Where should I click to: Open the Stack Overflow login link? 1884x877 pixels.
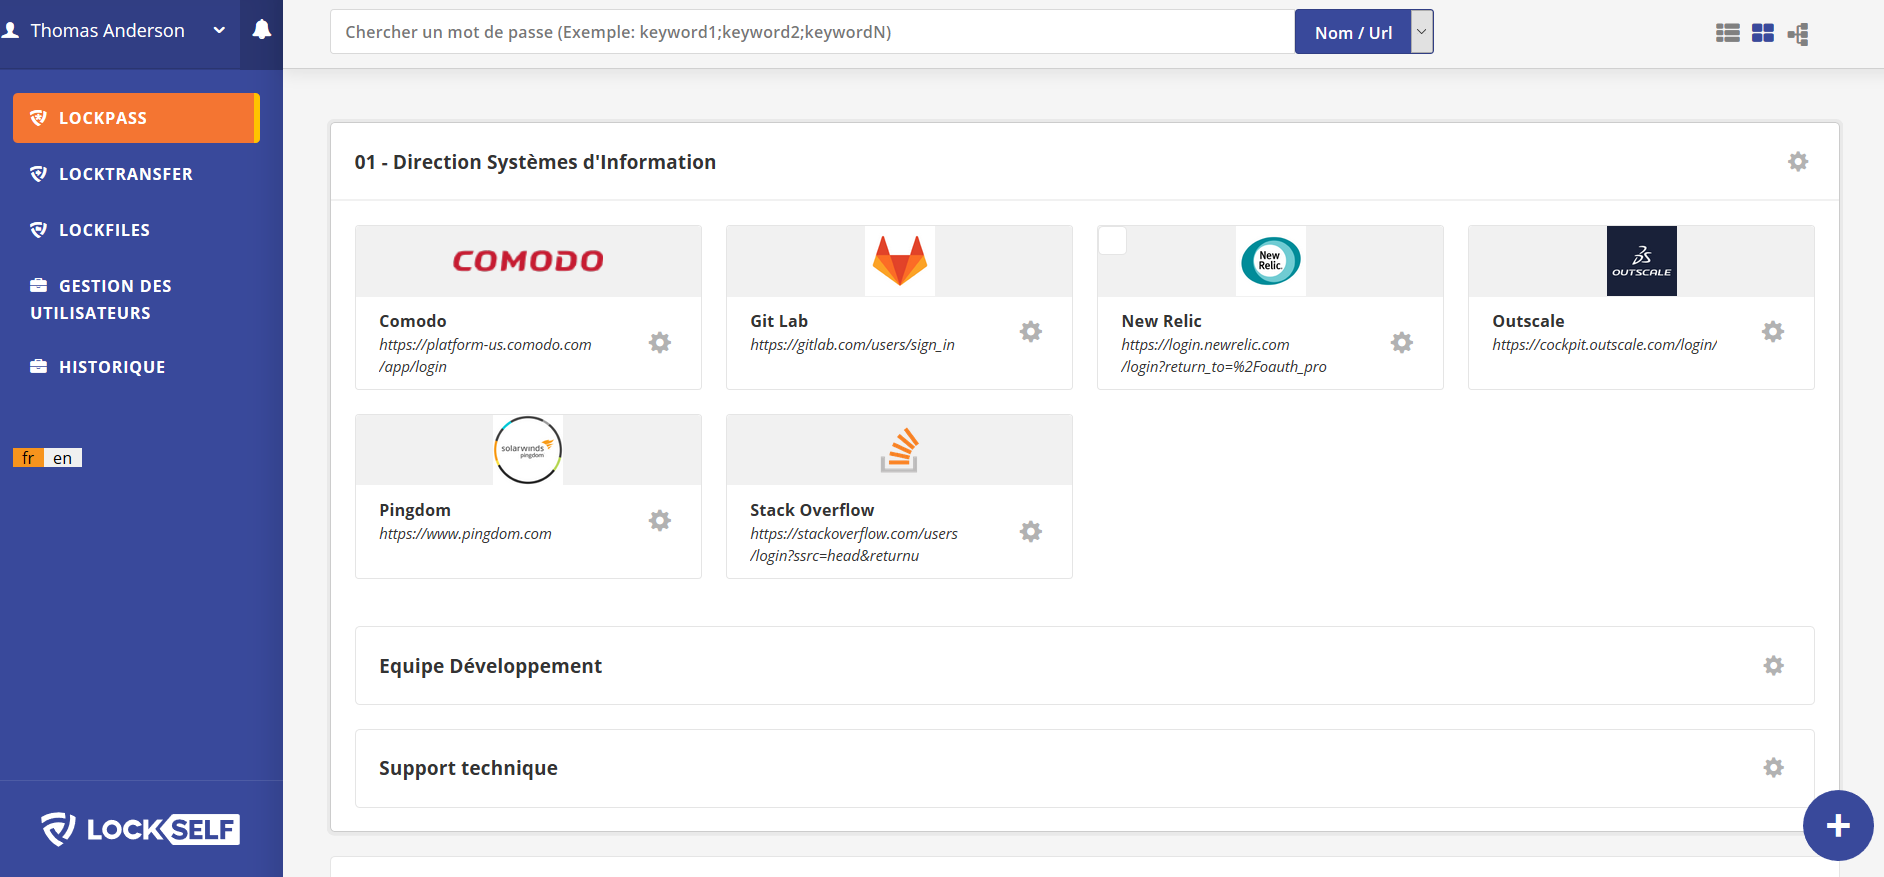pos(853,545)
